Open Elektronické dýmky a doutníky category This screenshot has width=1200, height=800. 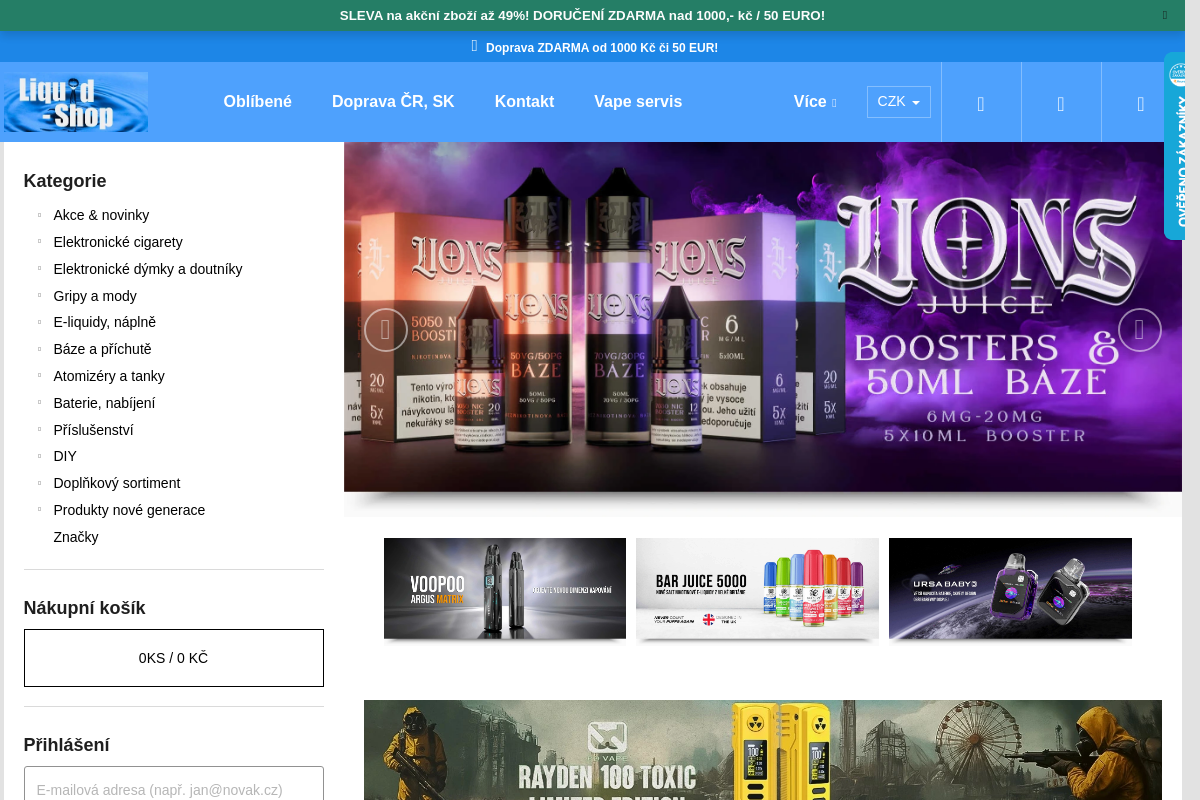pyautogui.click(x=148, y=269)
